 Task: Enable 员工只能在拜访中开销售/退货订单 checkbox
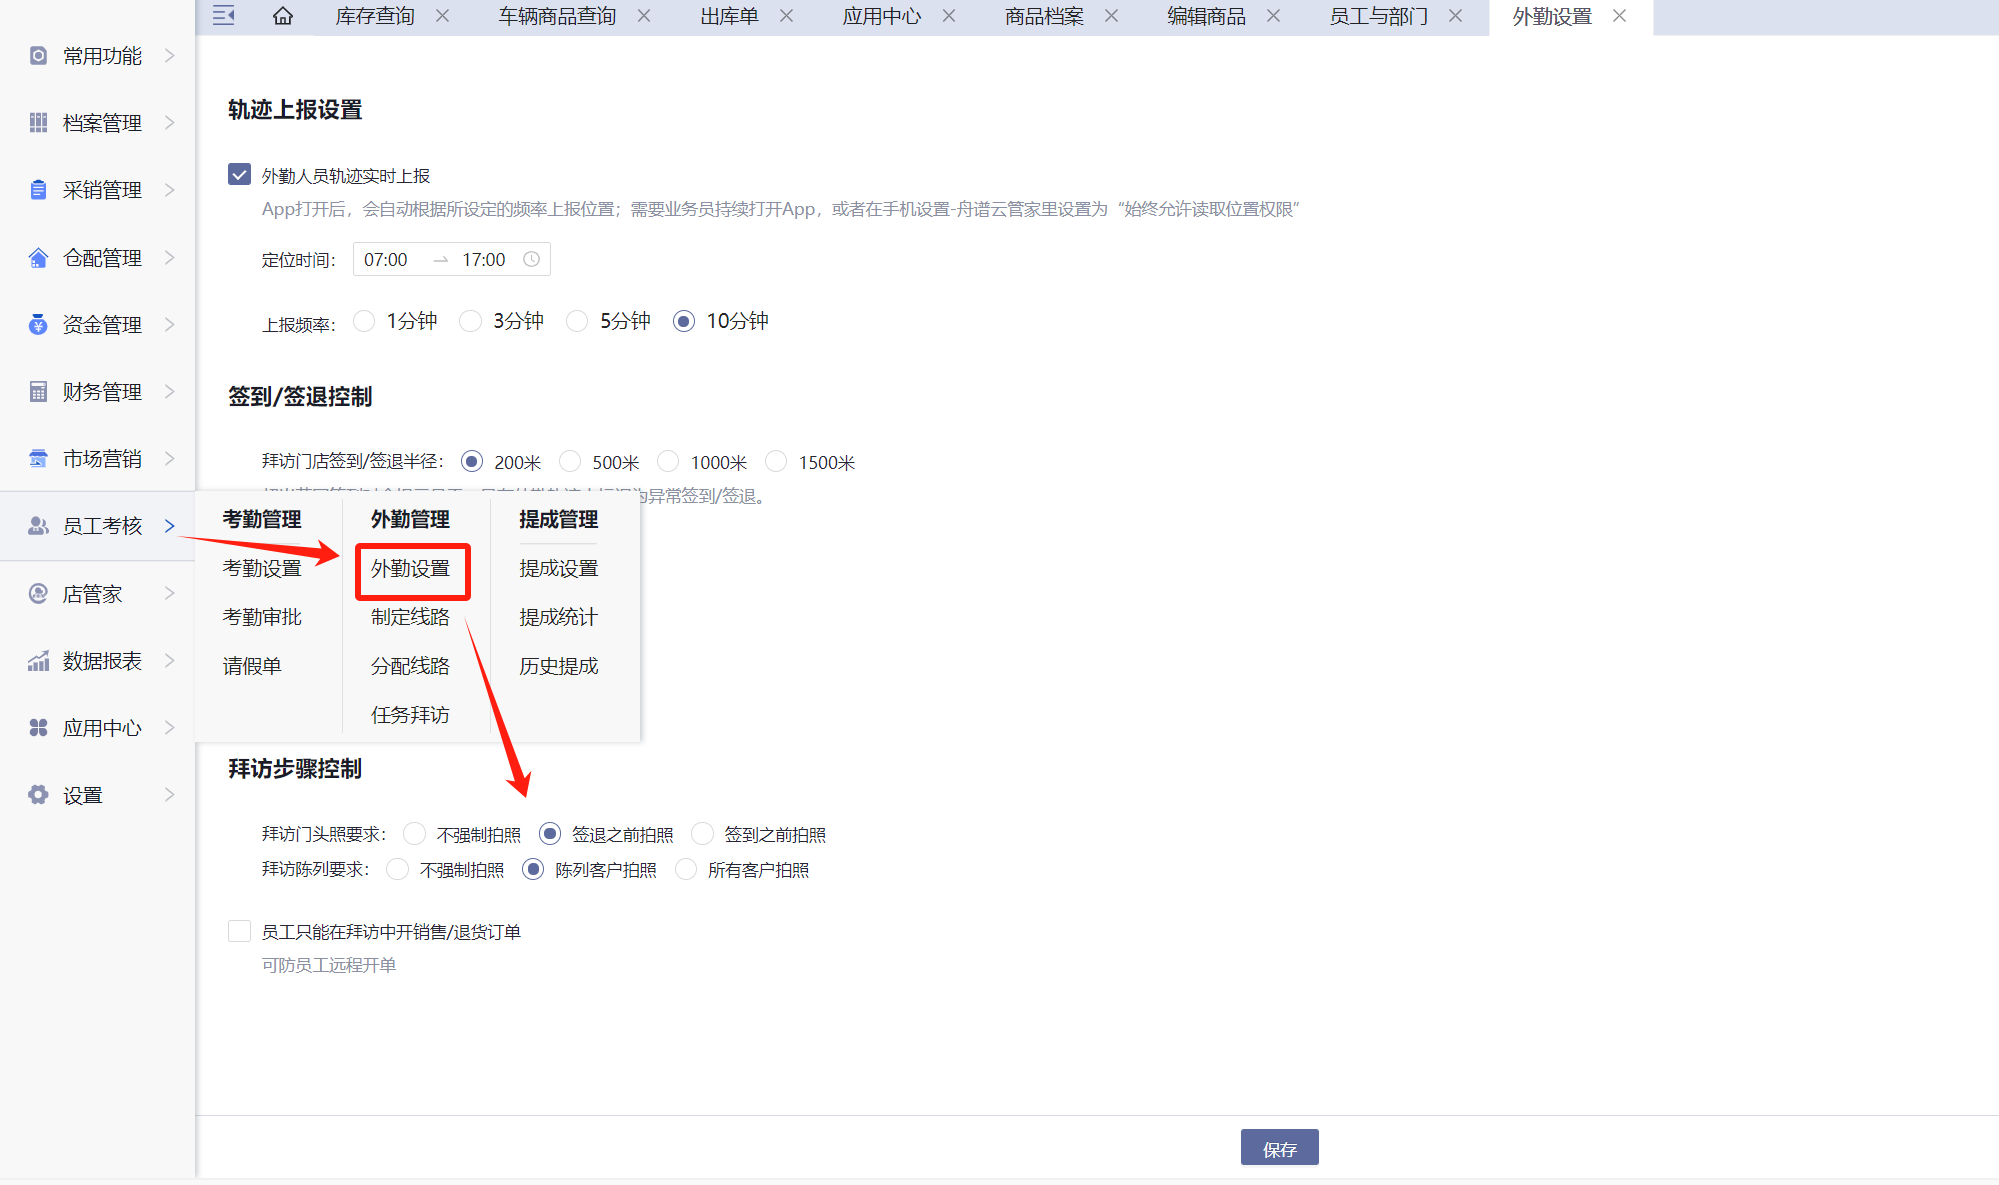[x=239, y=932]
